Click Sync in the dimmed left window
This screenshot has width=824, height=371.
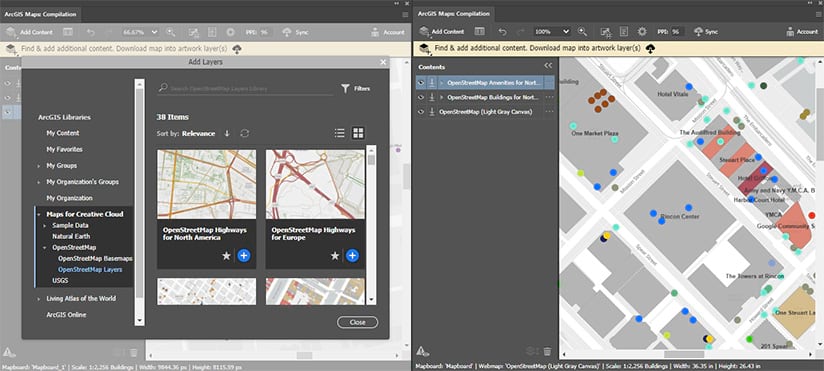point(295,32)
